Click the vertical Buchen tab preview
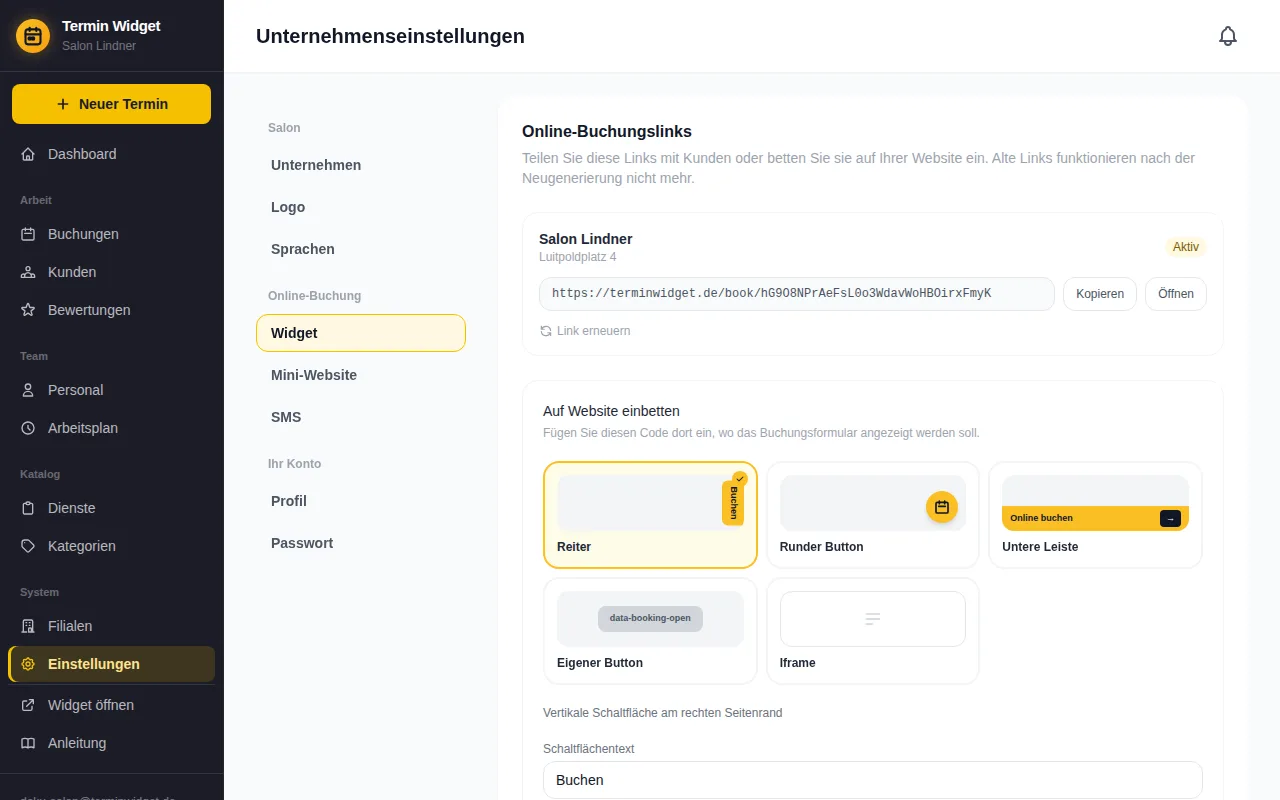Image resolution: width=1280 pixels, height=800 pixels. (733, 503)
